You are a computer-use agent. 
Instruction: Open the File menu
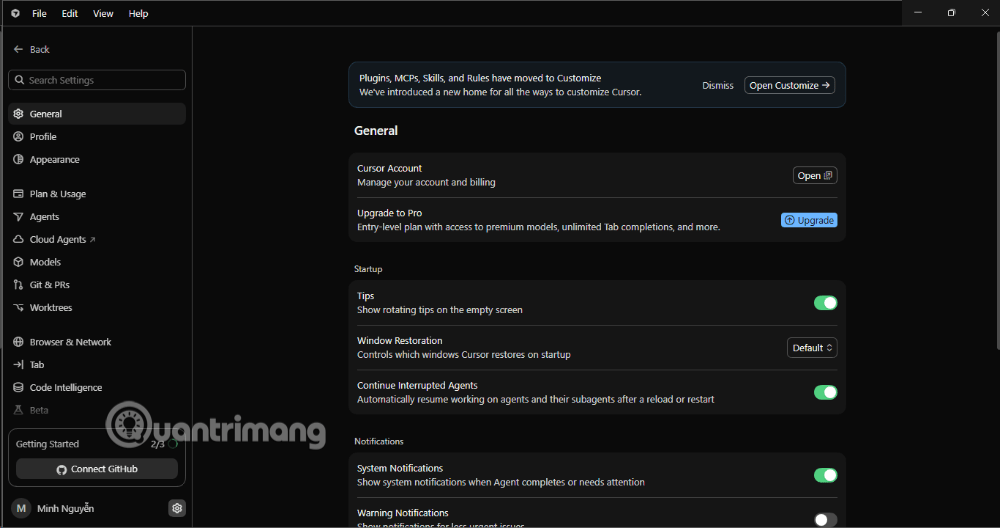click(40, 13)
